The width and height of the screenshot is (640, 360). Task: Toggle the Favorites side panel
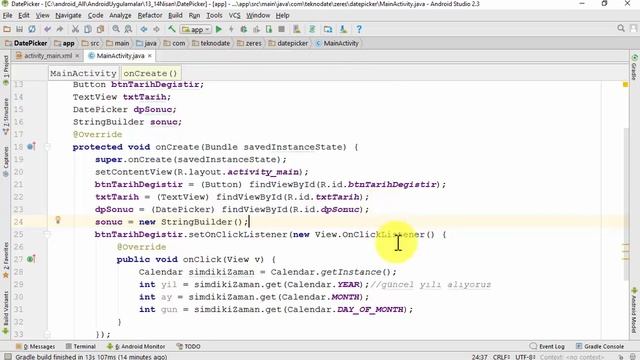tap(5, 260)
